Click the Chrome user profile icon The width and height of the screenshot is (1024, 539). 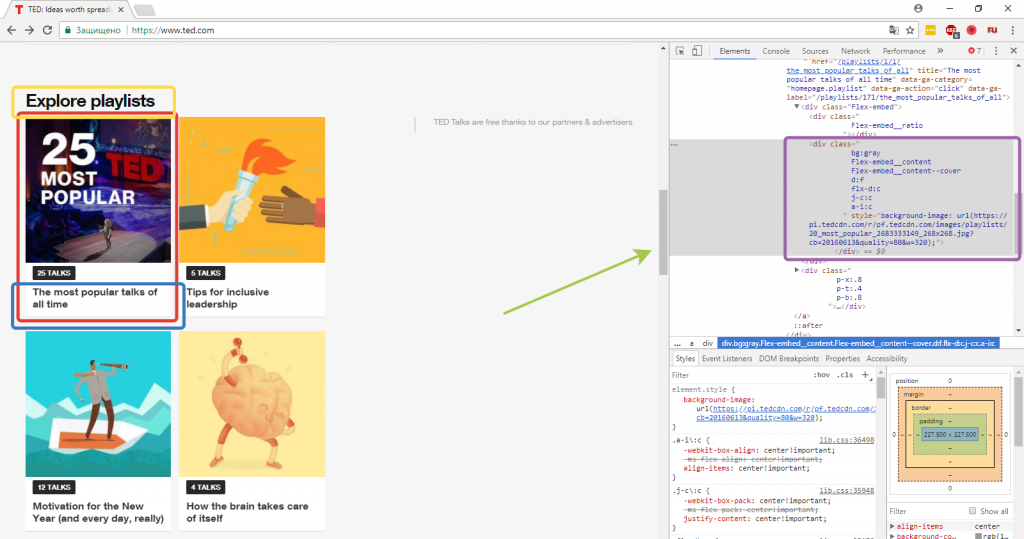pos(918,8)
